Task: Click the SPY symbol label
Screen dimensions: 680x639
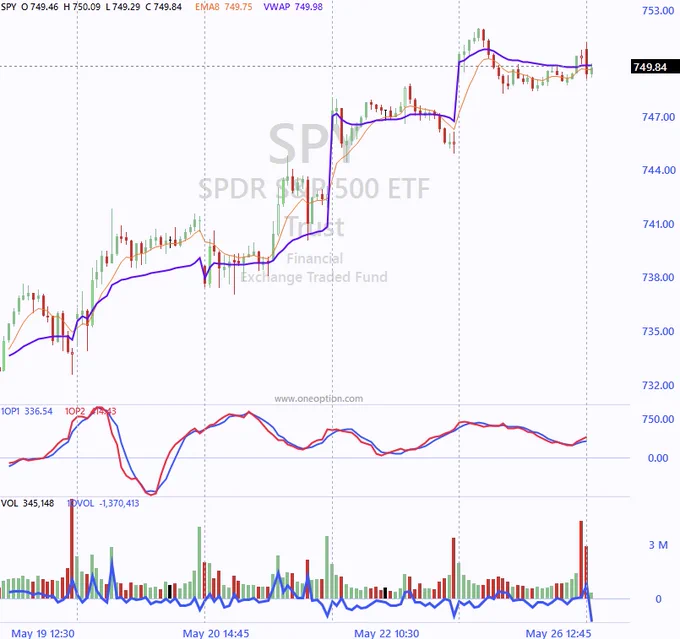Action: pyautogui.click(x=8, y=7)
